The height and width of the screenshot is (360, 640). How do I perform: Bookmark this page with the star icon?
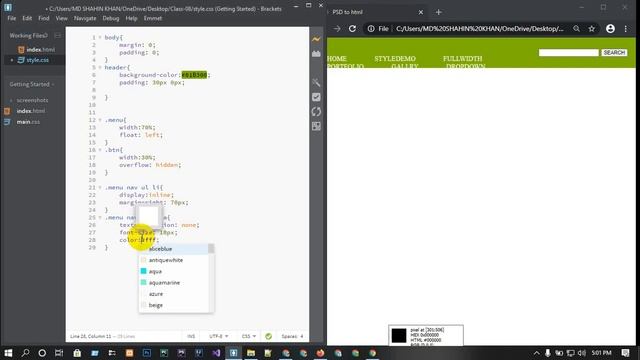(x=591, y=29)
